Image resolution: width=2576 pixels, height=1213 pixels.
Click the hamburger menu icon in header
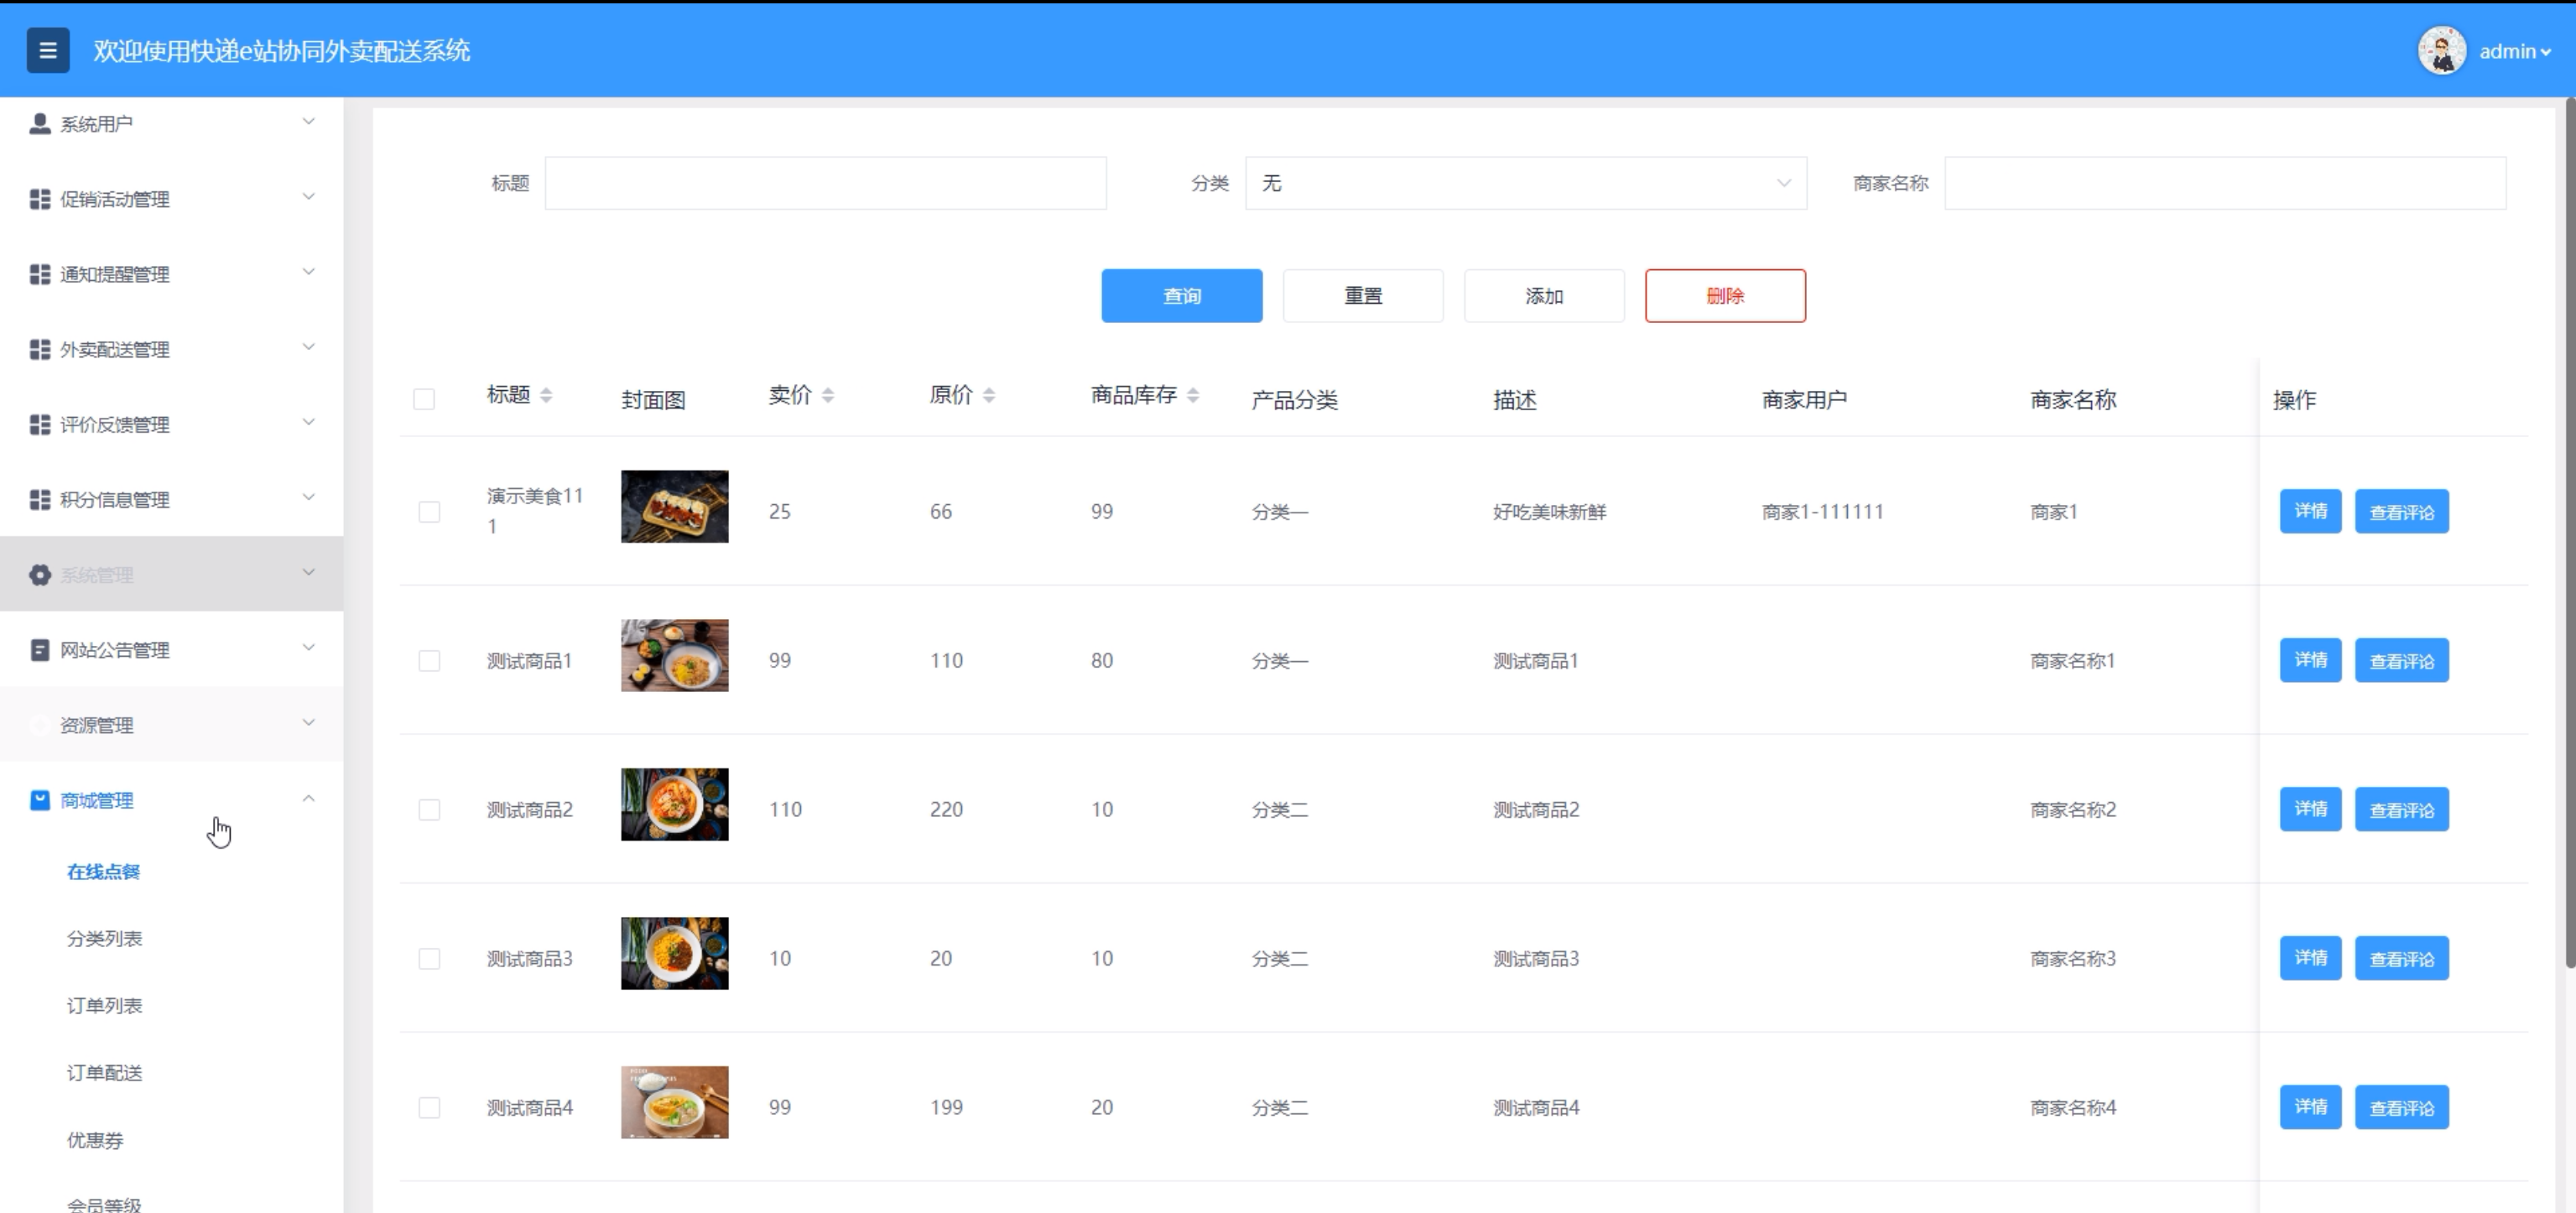point(47,50)
